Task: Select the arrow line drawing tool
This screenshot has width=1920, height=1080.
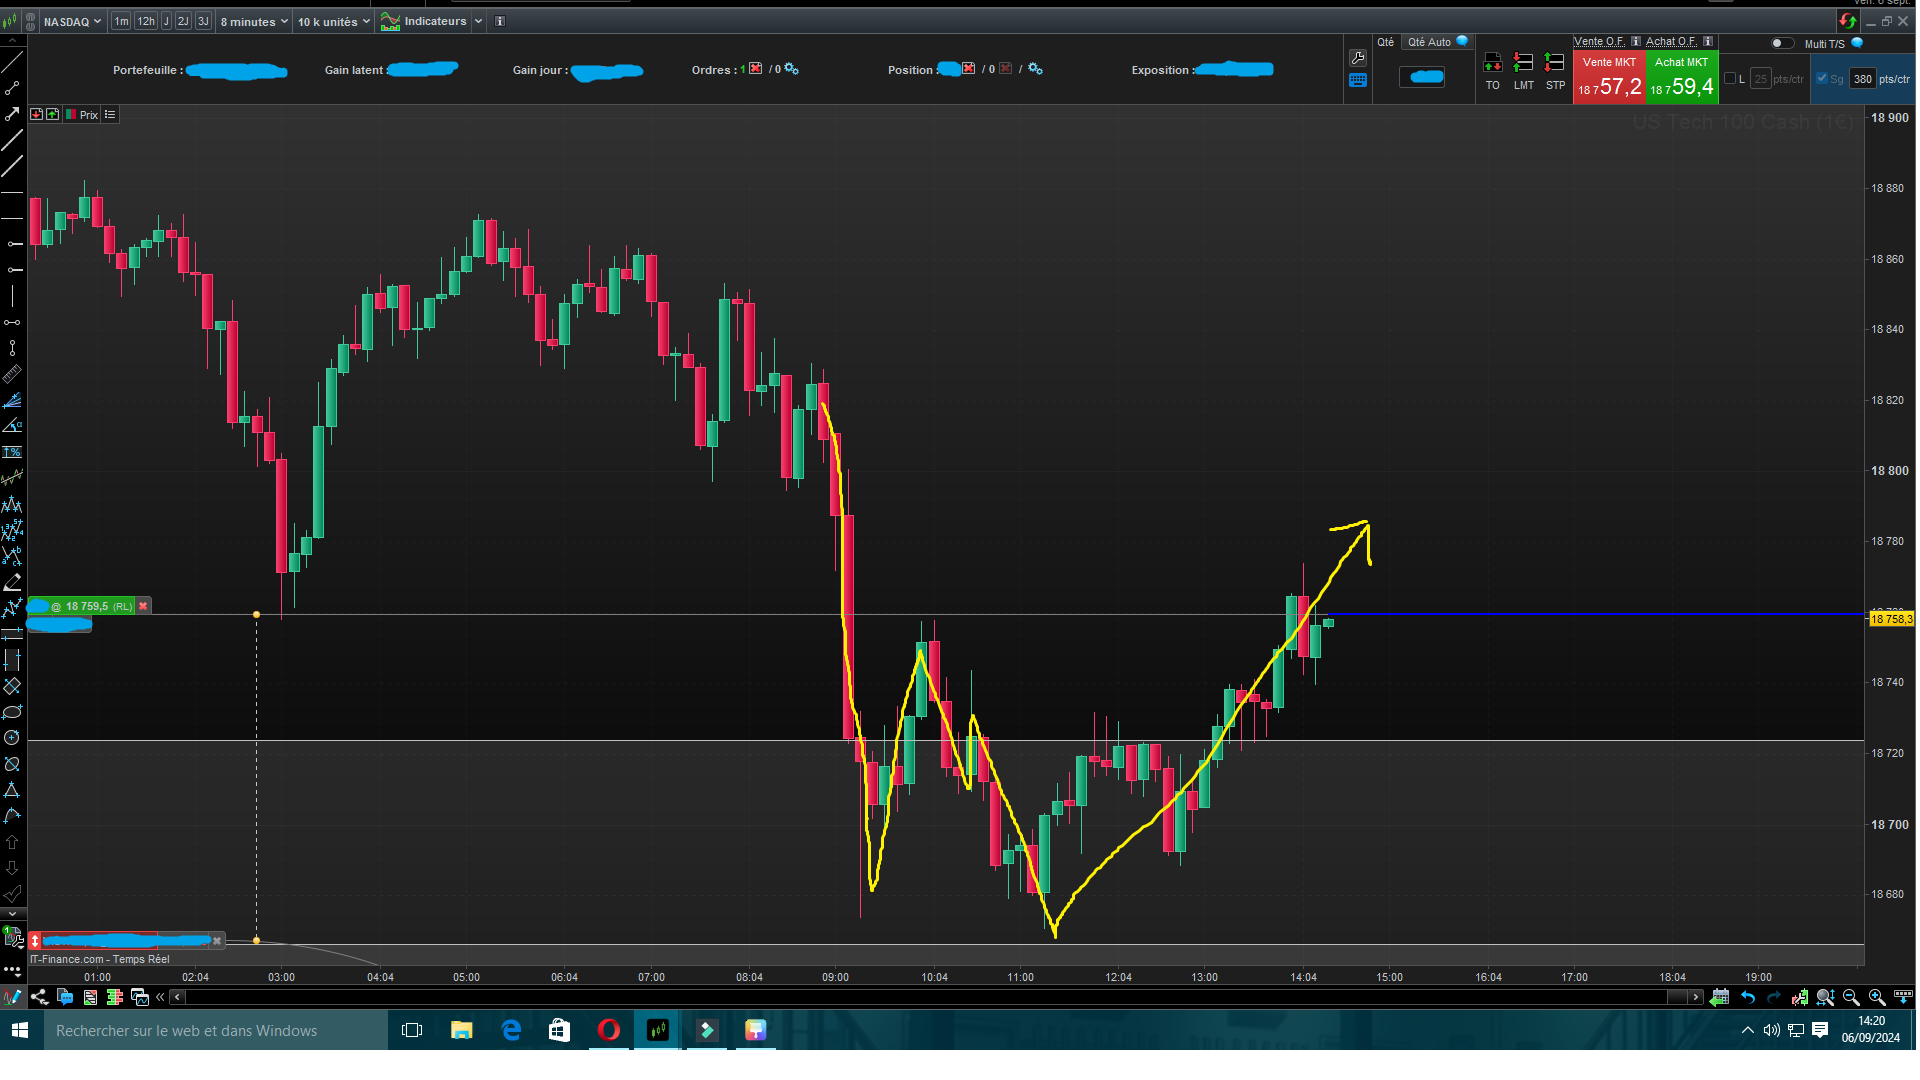Action: (x=12, y=114)
